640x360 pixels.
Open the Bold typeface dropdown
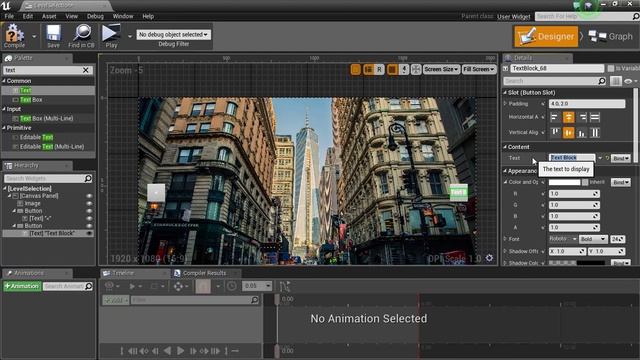point(593,239)
